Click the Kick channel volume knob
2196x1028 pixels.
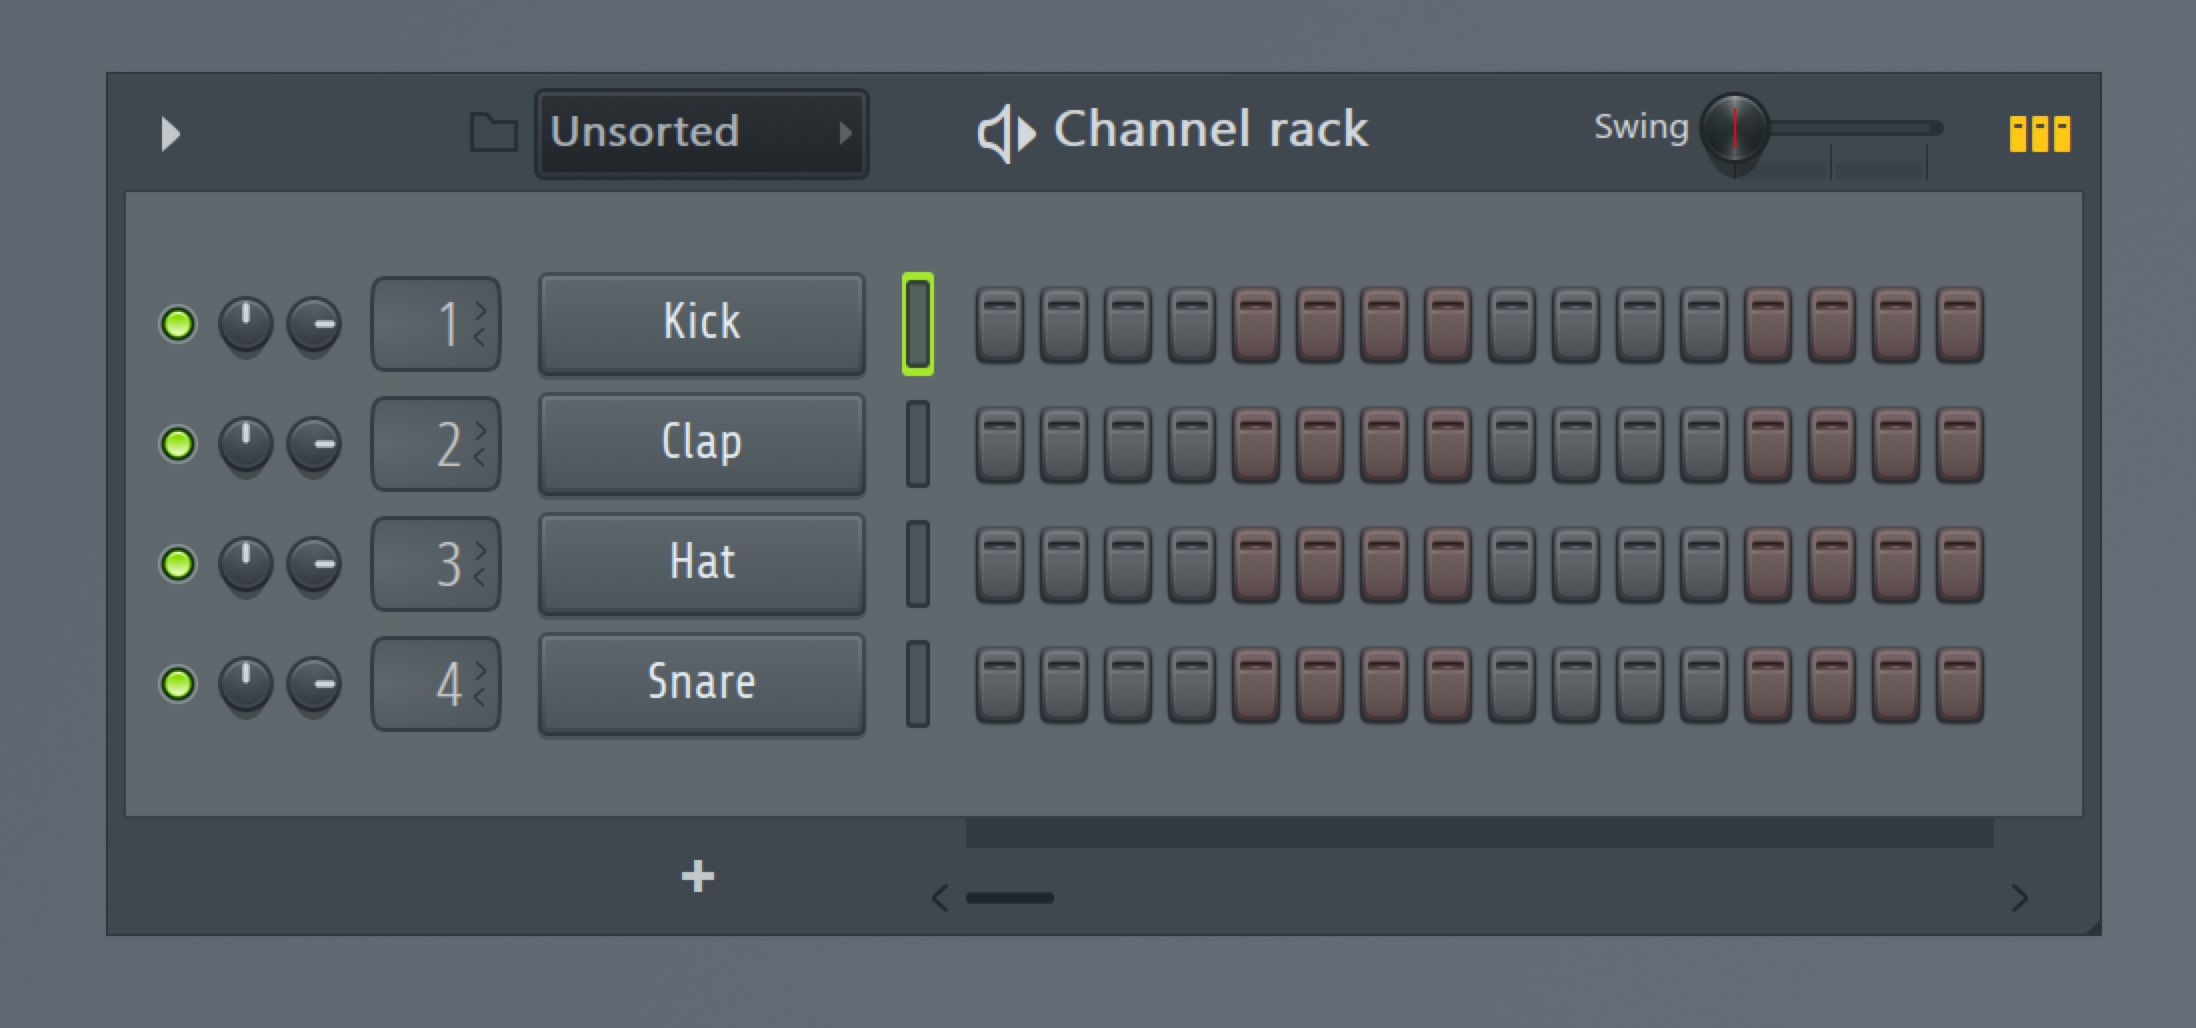click(x=314, y=324)
